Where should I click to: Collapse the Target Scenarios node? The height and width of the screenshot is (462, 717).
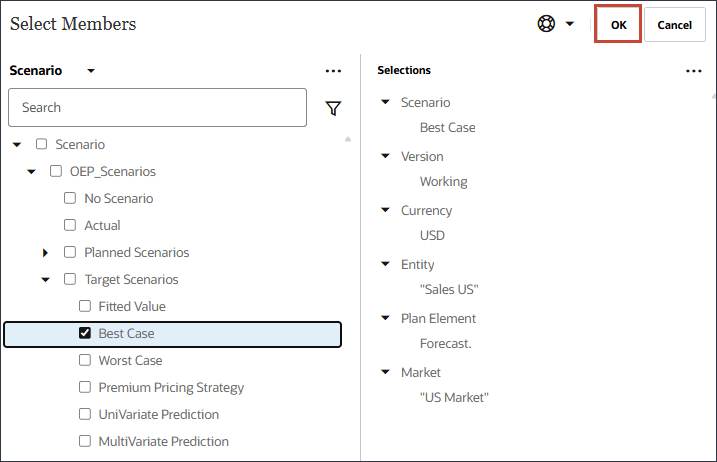(45, 280)
